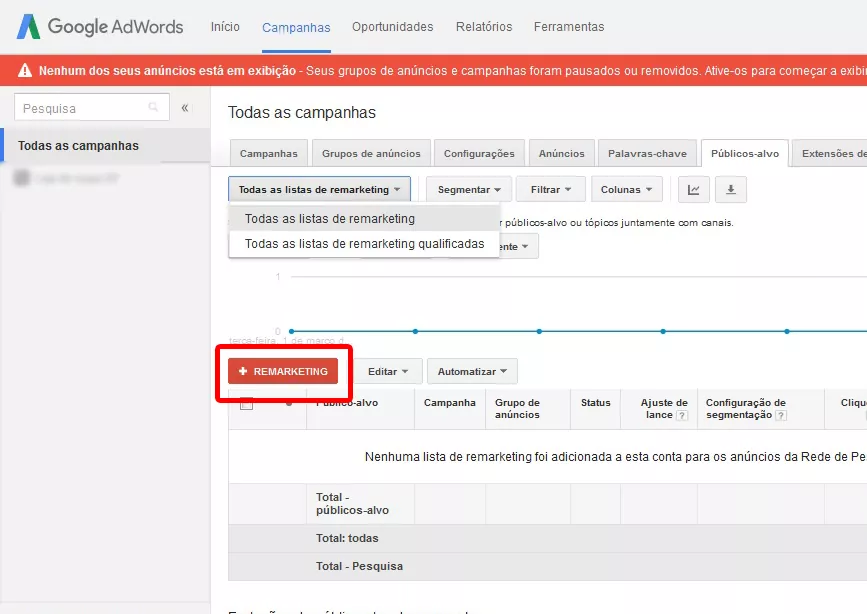Open the Todas as listas de remarketing dropdown

point(319,190)
